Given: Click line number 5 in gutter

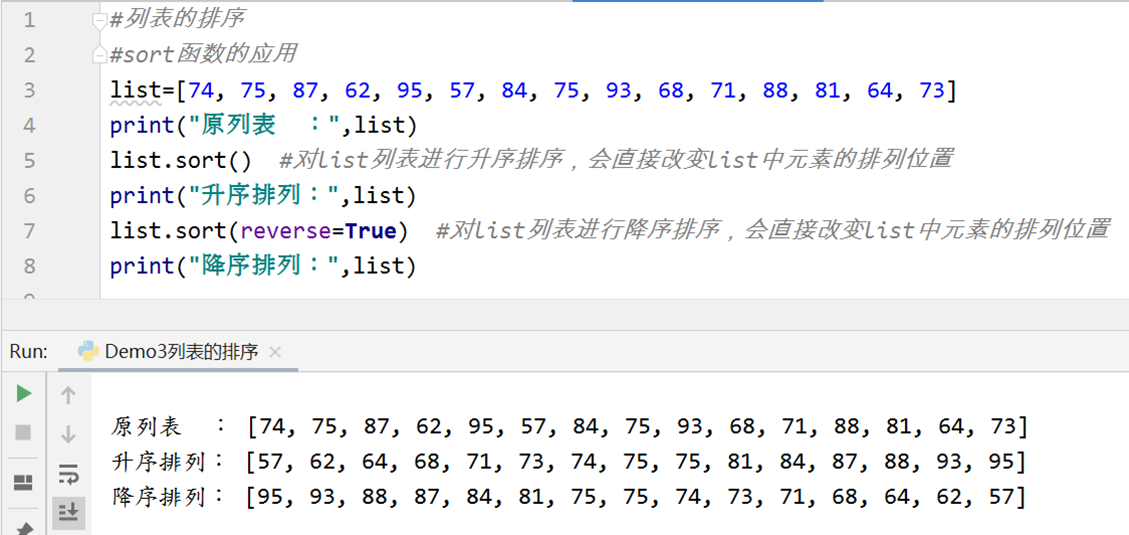Looking at the screenshot, I should pos(29,160).
